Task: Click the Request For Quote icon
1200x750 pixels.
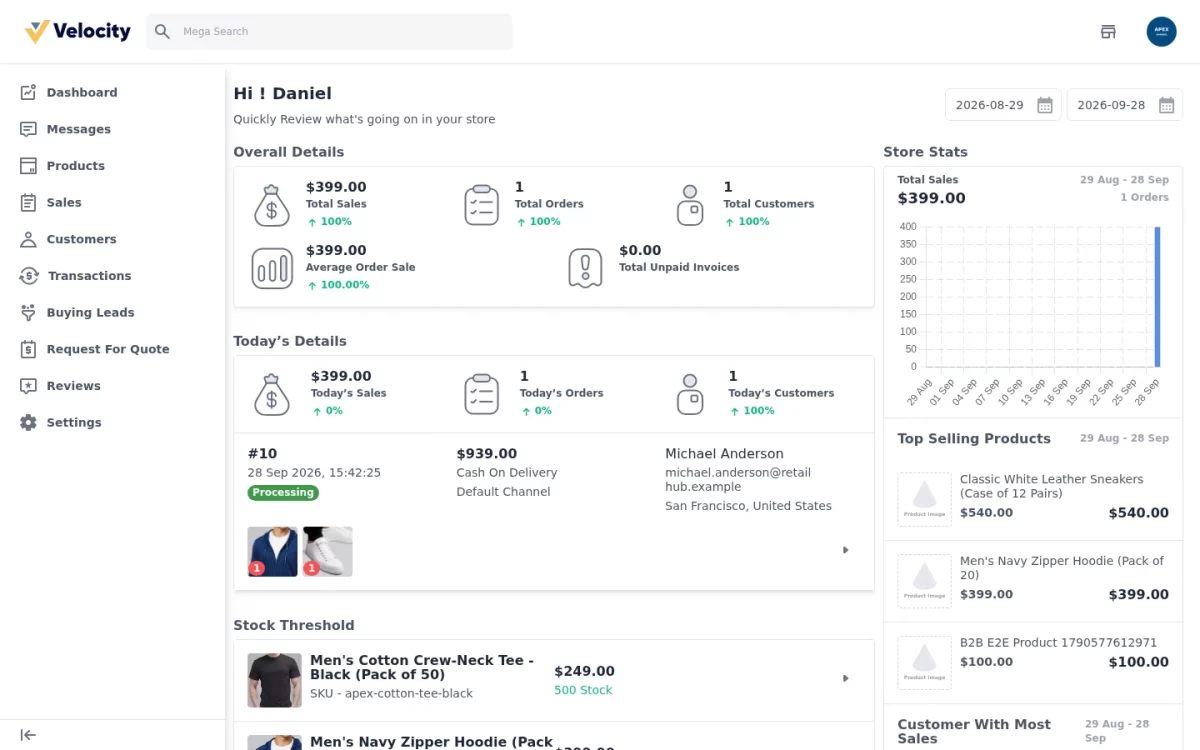Action: [28, 349]
